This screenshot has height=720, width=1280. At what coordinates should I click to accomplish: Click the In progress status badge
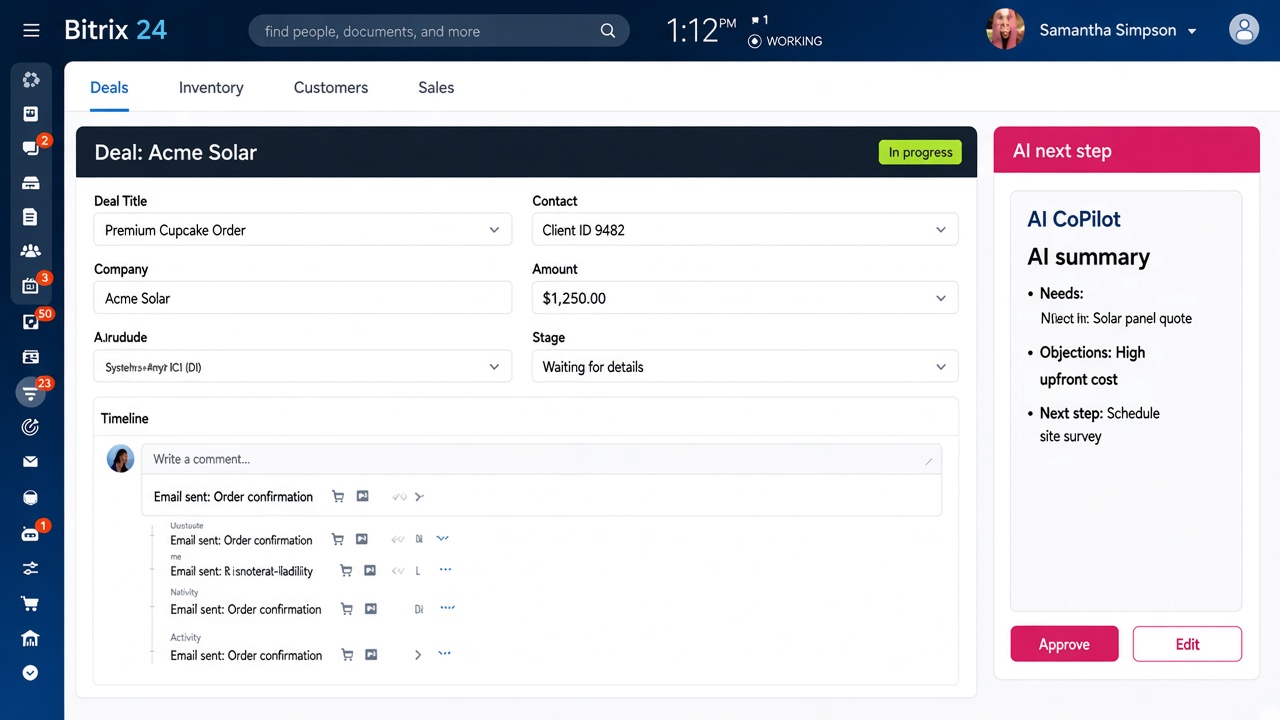click(x=920, y=152)
